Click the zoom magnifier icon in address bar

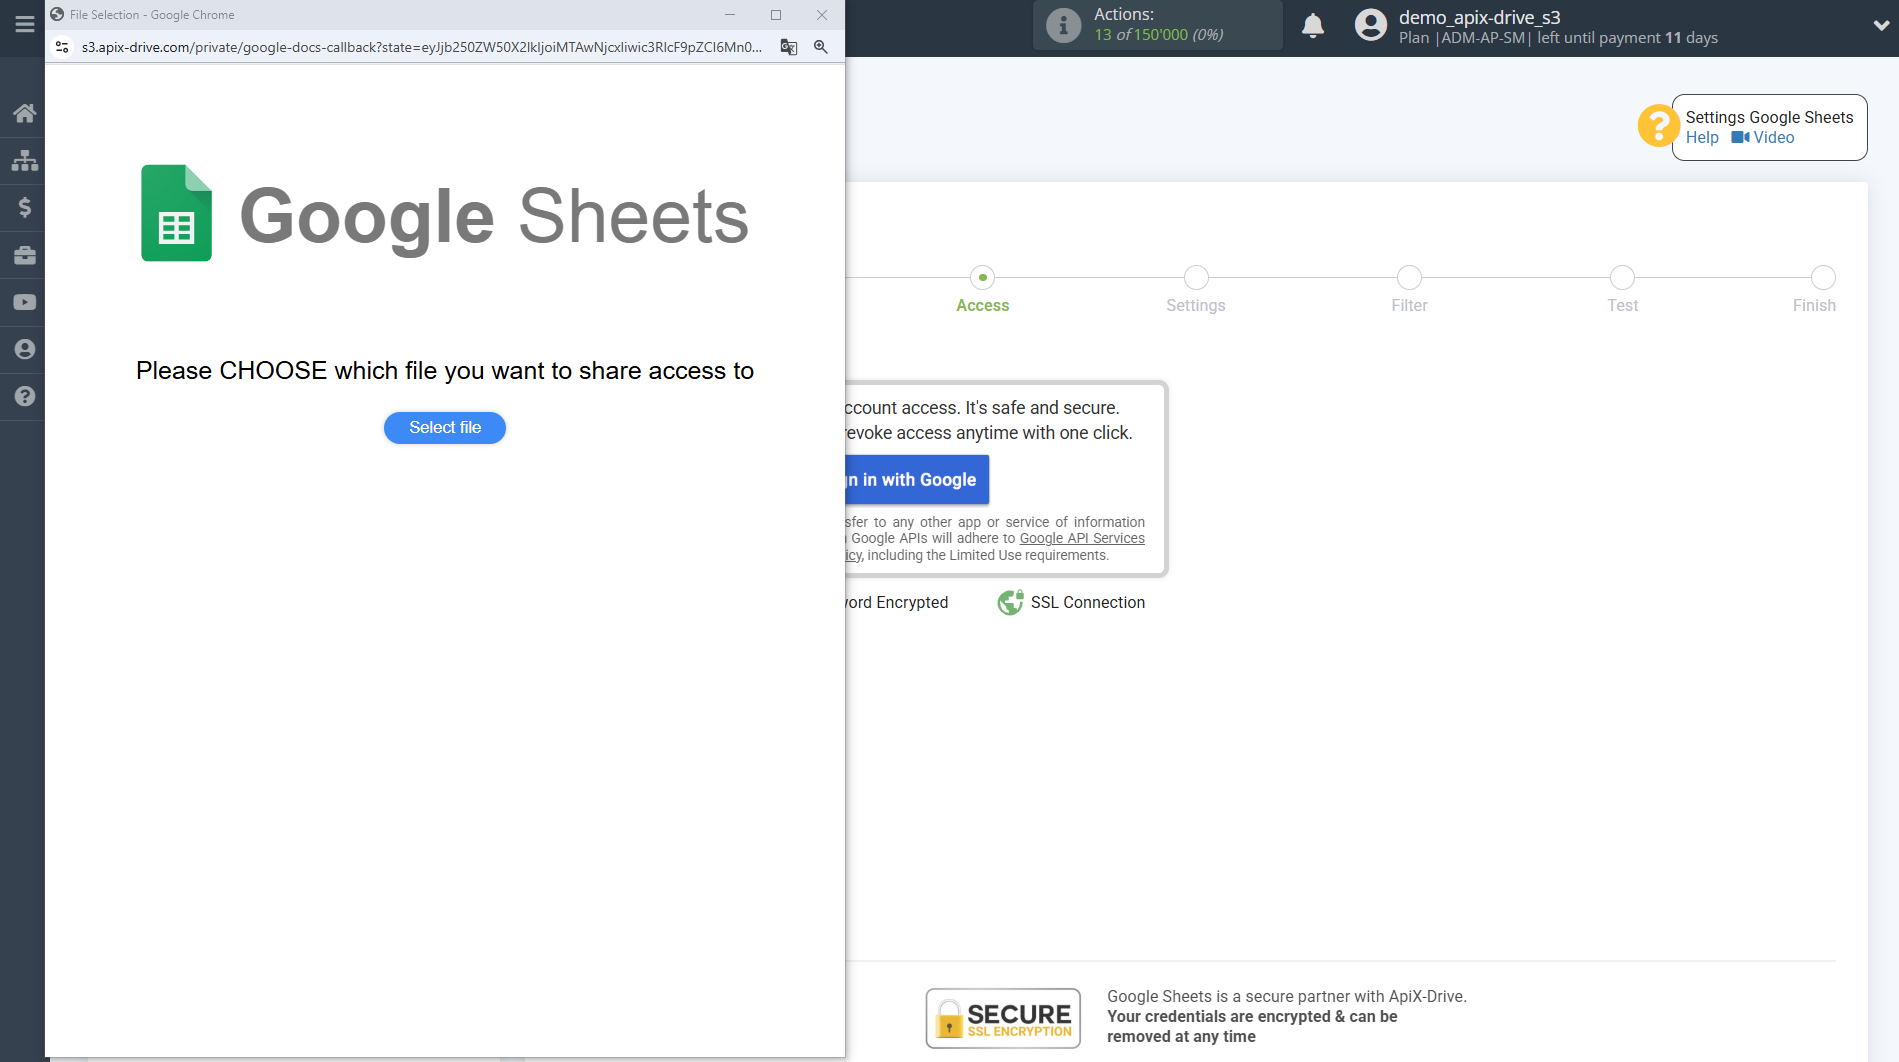[x=821, y=47]
